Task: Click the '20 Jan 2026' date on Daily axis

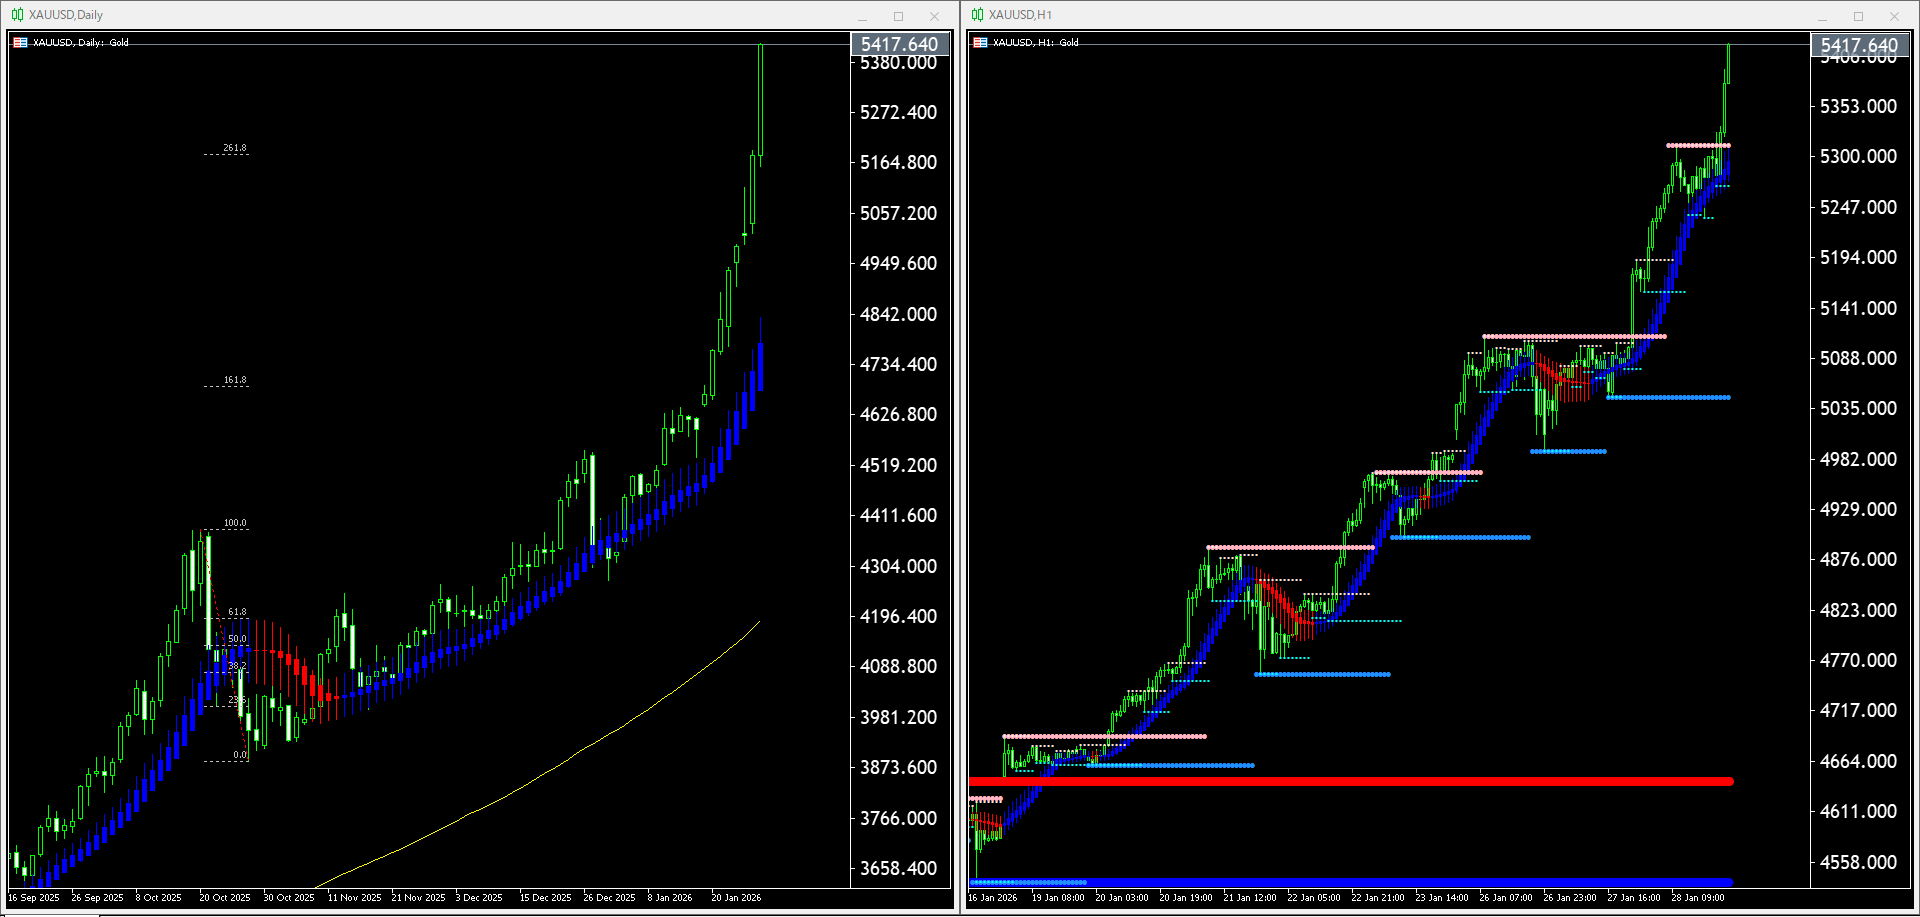Action: tap(737, 898)
